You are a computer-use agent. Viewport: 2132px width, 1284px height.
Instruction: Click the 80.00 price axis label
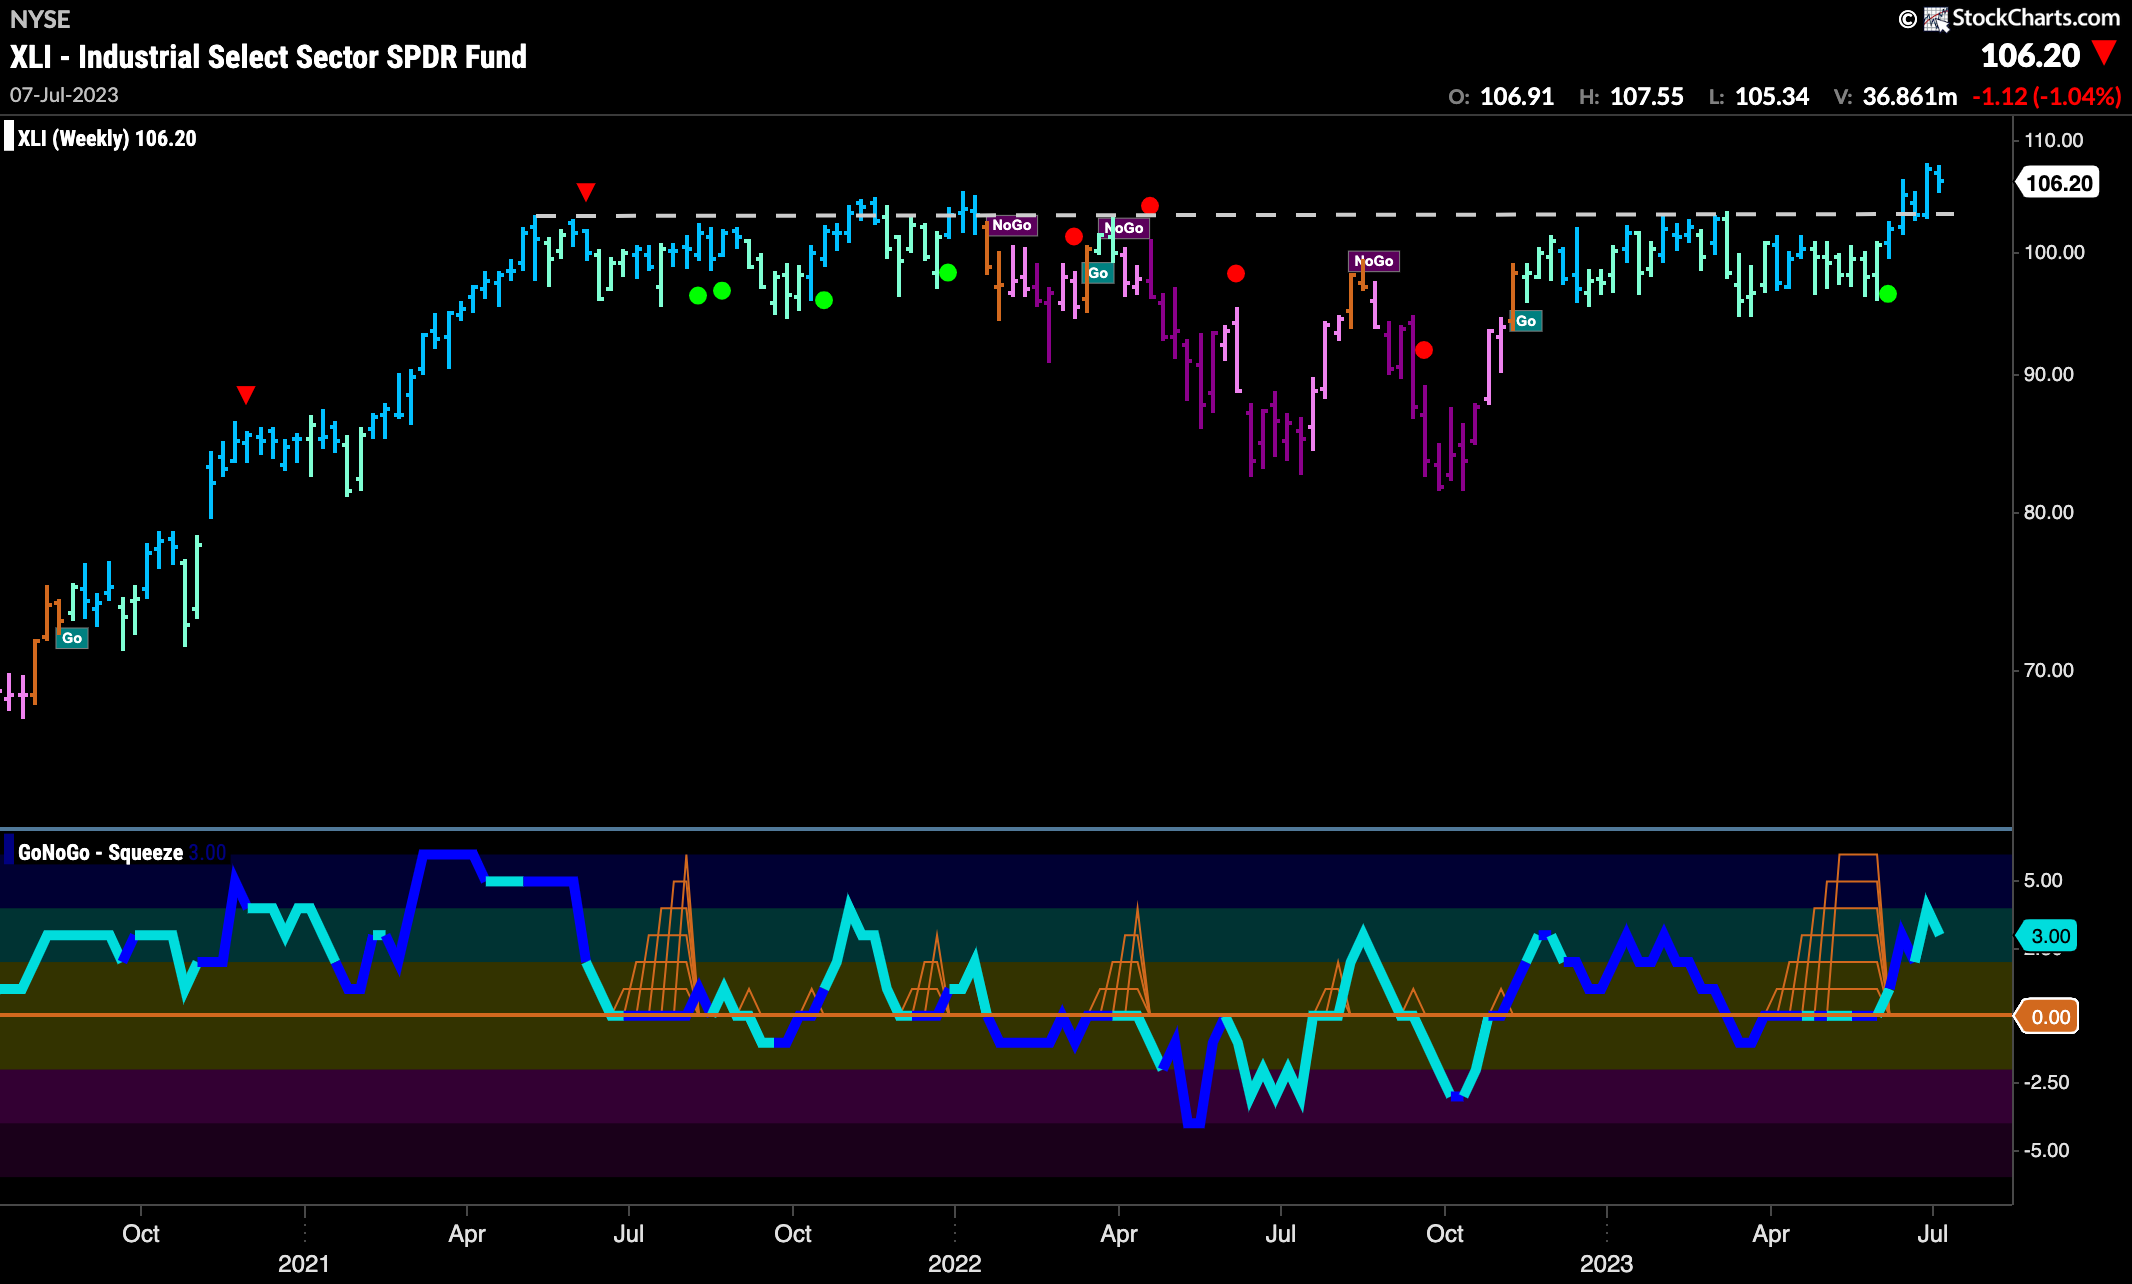pos(2049,512)
